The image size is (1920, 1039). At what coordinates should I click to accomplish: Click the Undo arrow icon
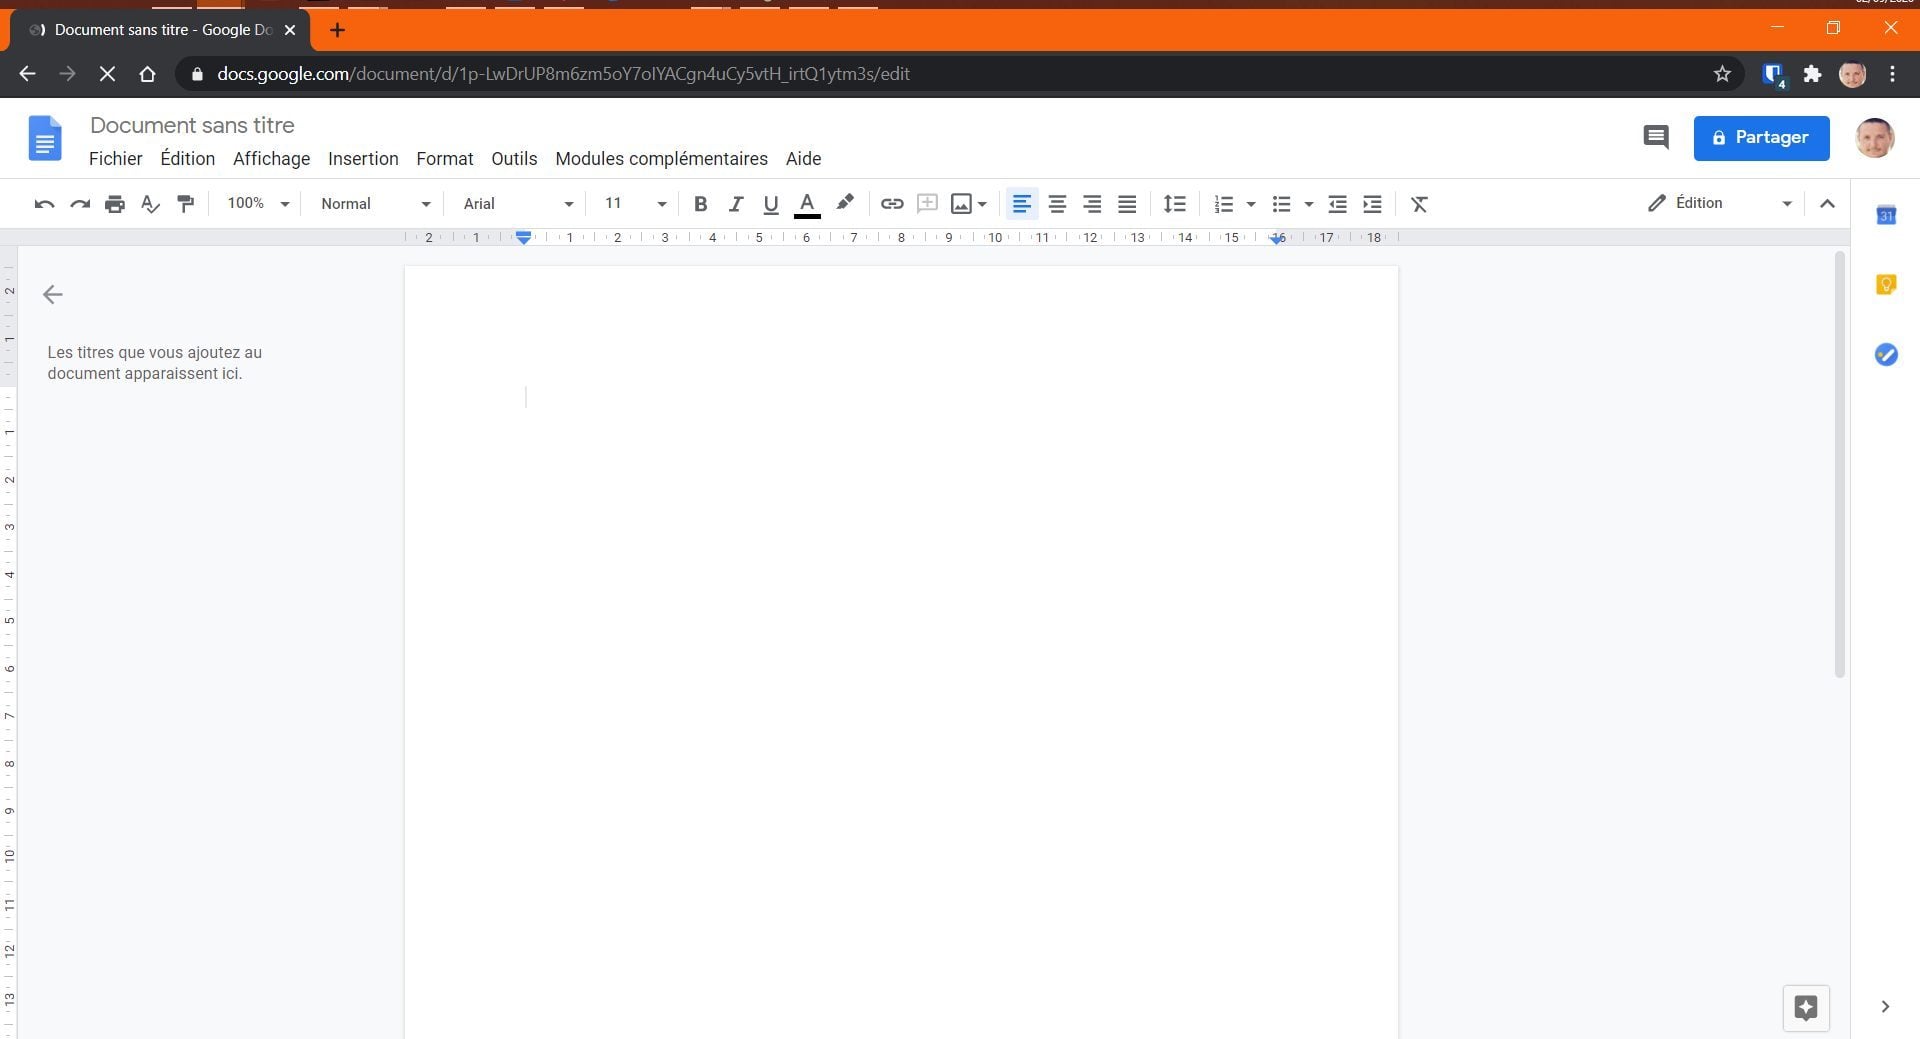click(44, 204)
